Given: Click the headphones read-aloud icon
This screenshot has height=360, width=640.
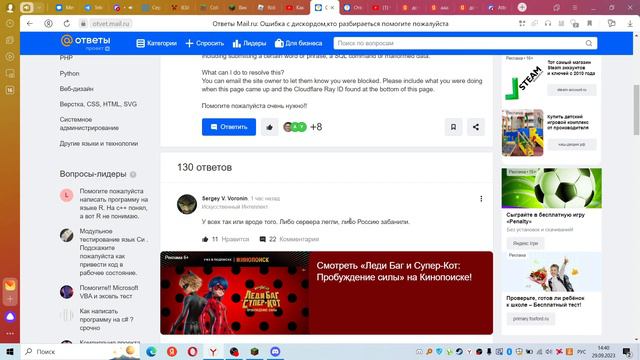Looking at the screenshot, I should point(548,24).
